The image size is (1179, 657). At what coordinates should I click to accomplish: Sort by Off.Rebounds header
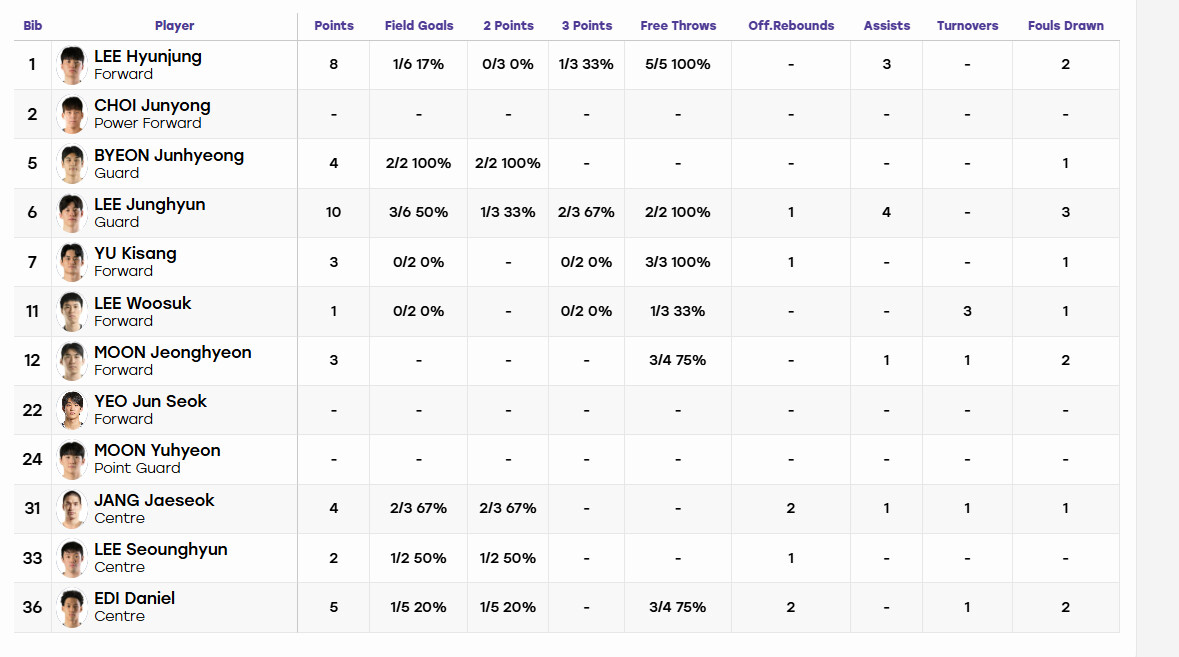(791, 26)
